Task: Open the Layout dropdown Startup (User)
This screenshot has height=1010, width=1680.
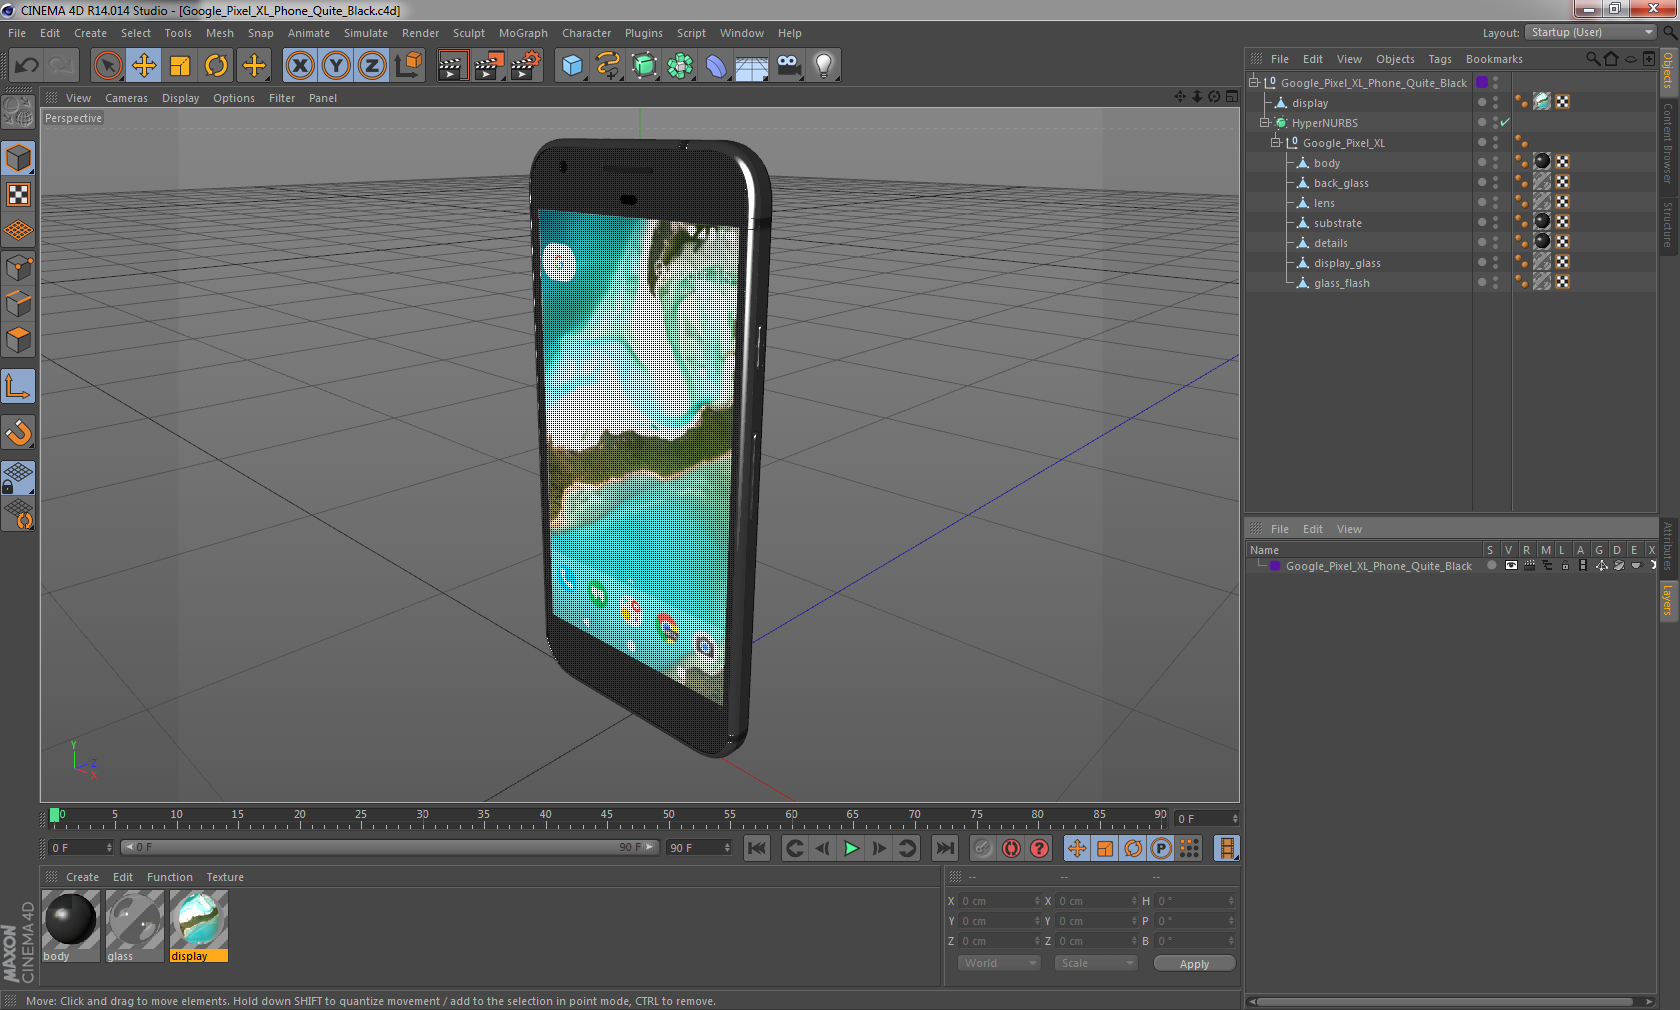Action: (1590, 32)
